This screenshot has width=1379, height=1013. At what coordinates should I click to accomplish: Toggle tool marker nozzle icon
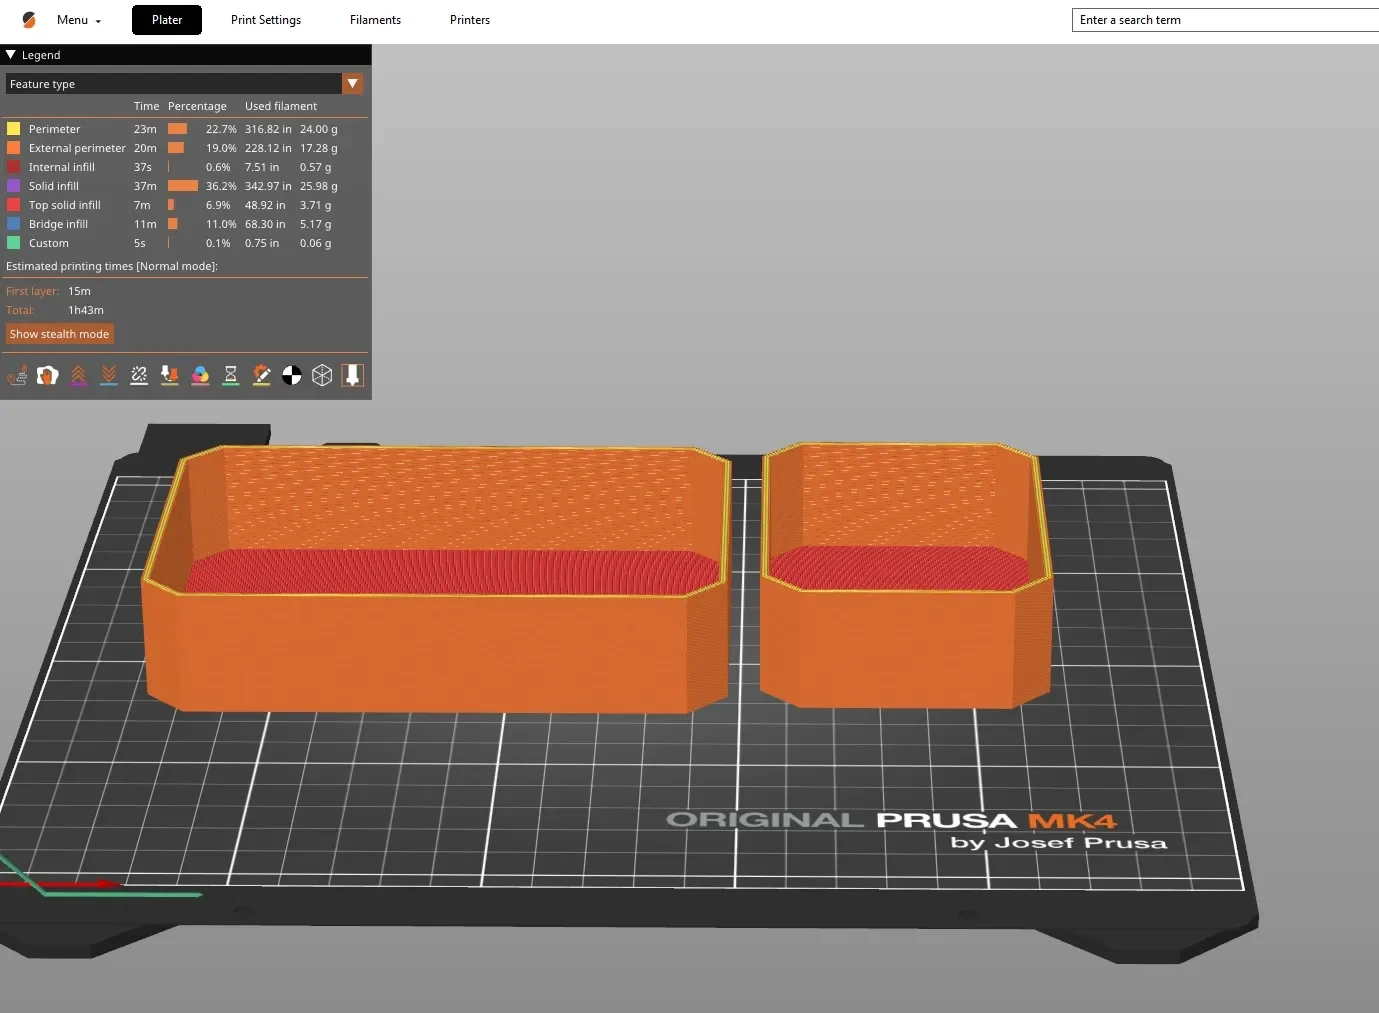[352, 375]
